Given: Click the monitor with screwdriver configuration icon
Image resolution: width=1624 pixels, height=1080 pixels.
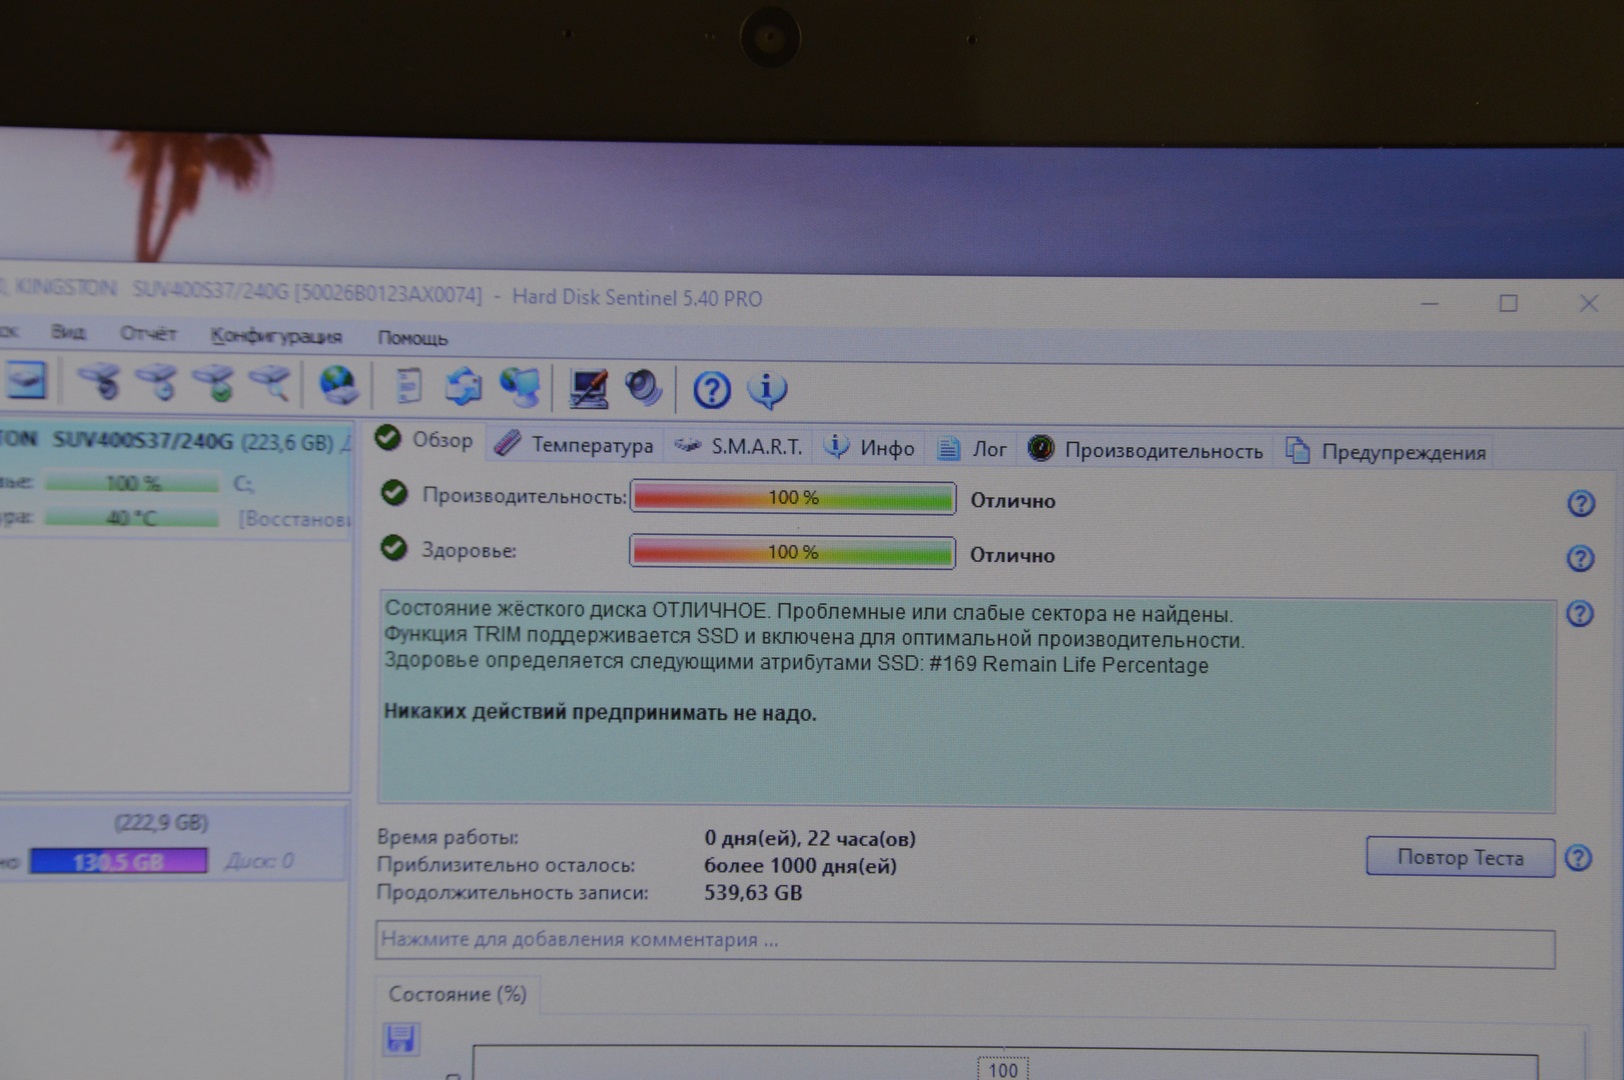Looking at the screenshot, I should [x=588, y=388].
